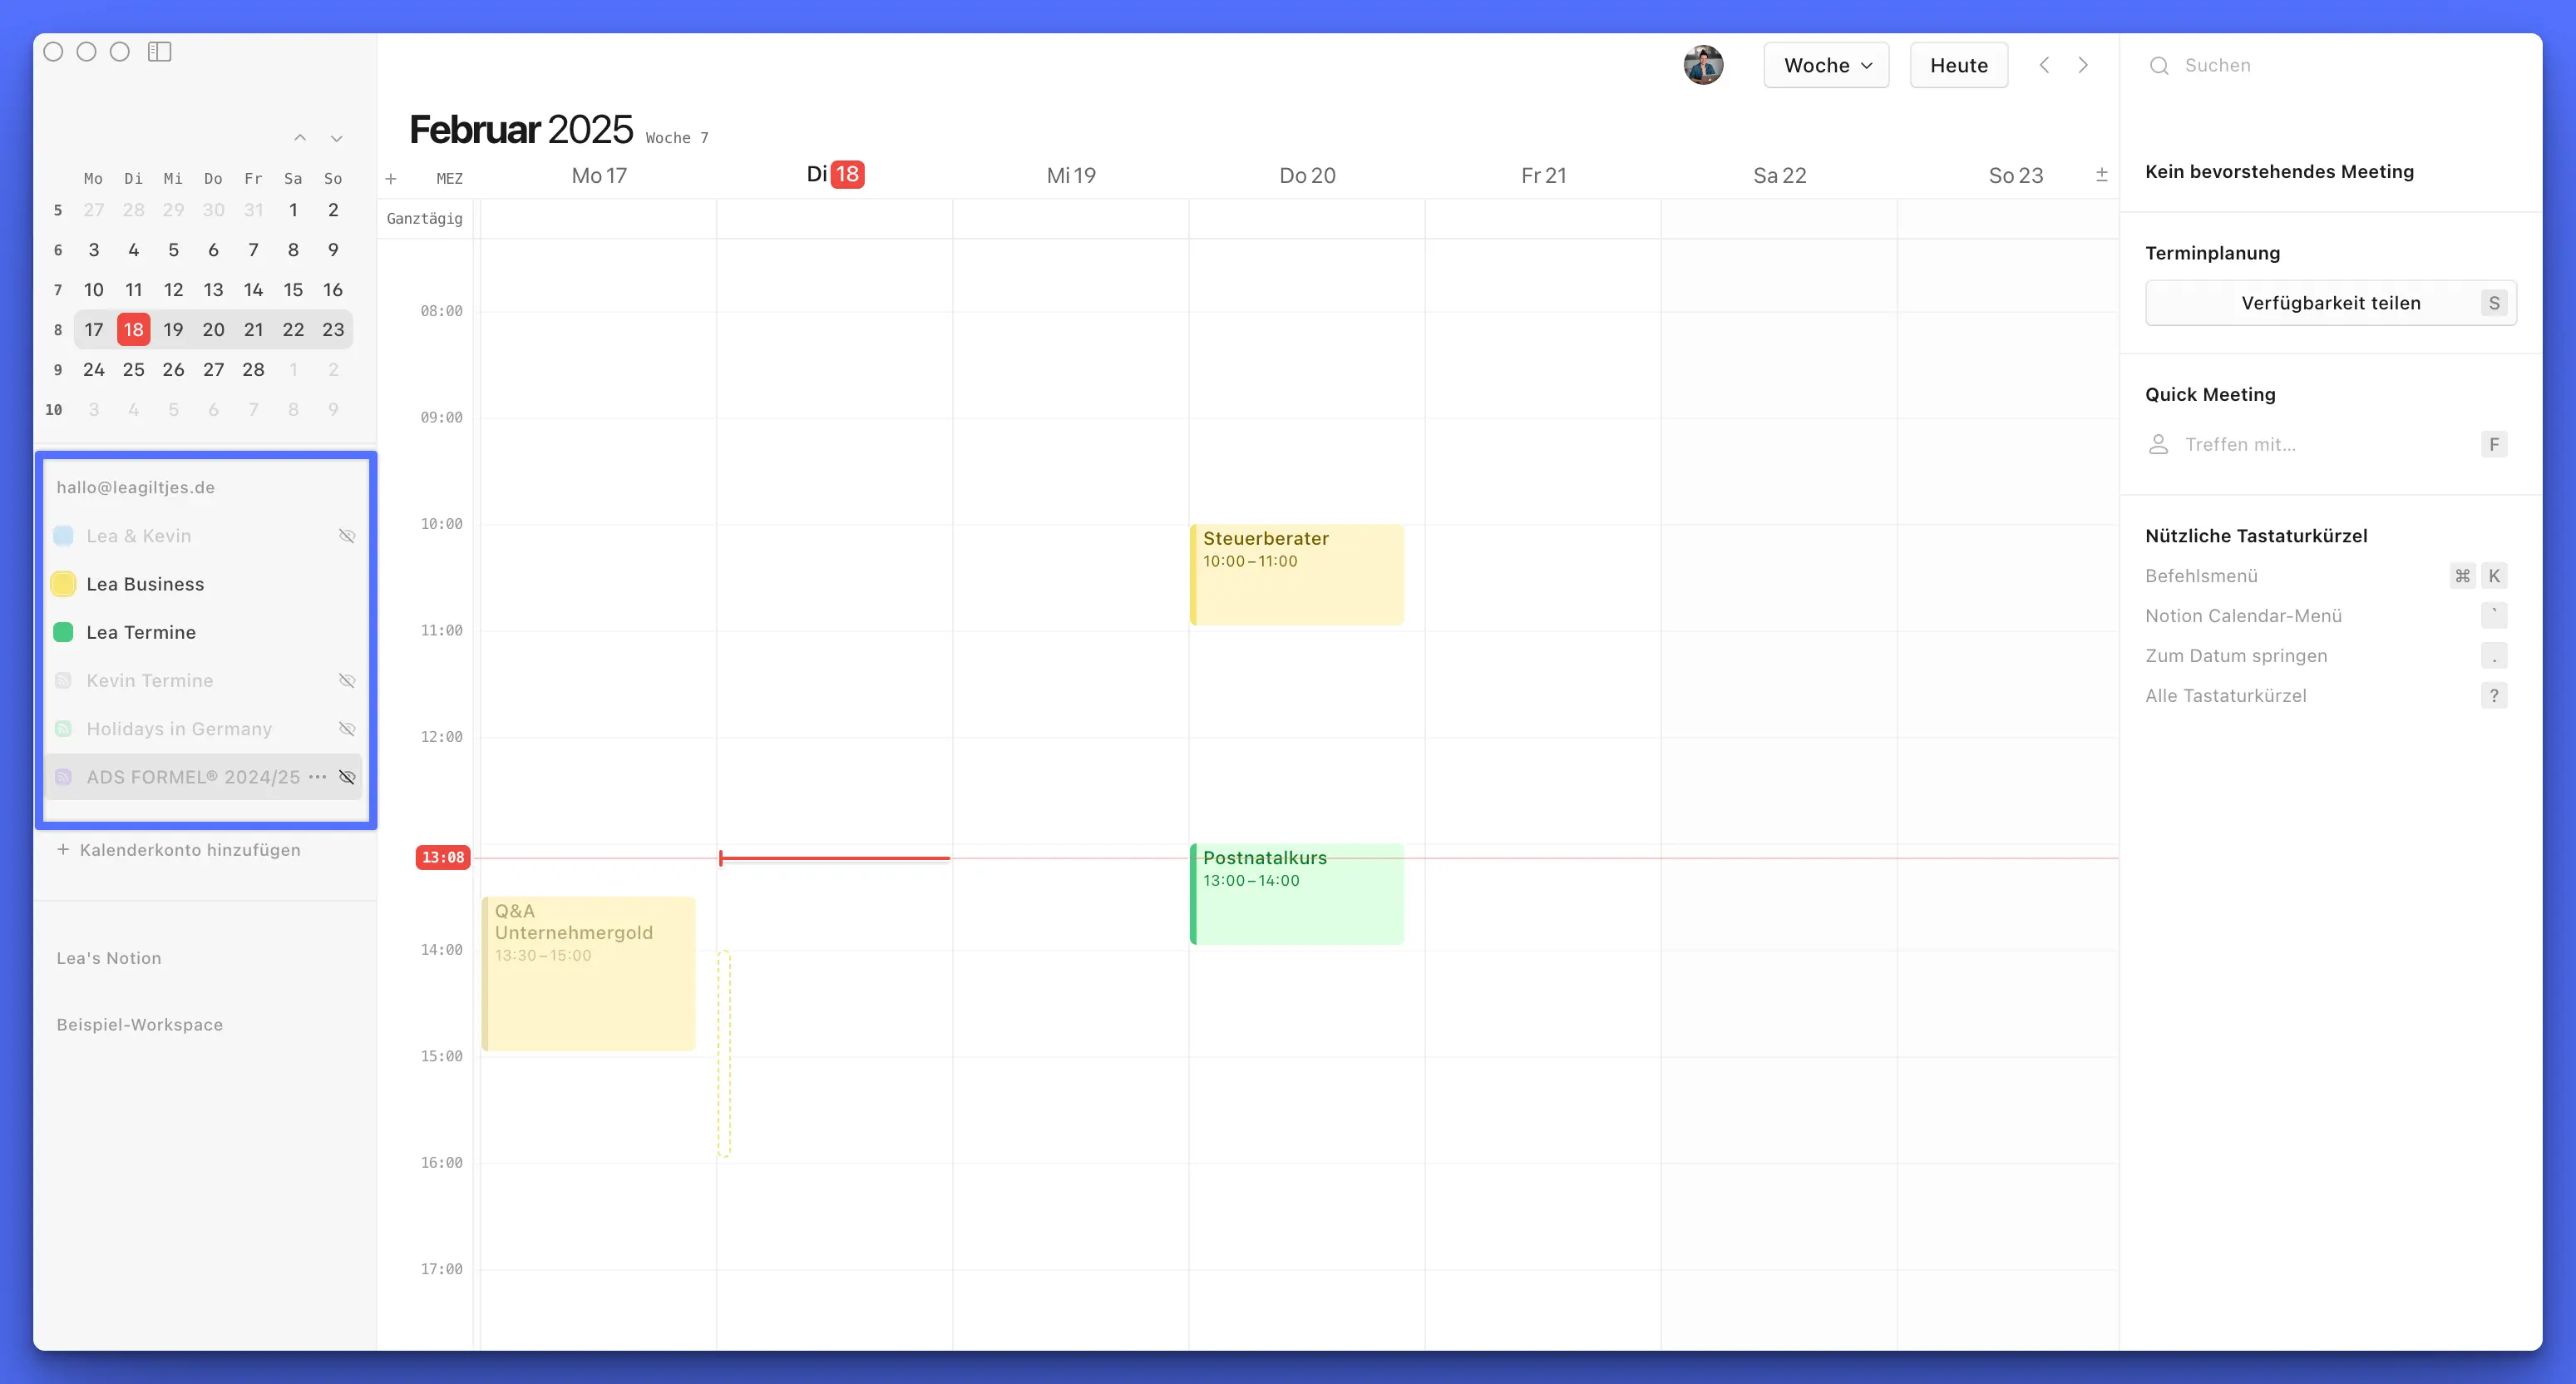
Task: Mini calendar previous month chevron up
Action: [300, 138]
